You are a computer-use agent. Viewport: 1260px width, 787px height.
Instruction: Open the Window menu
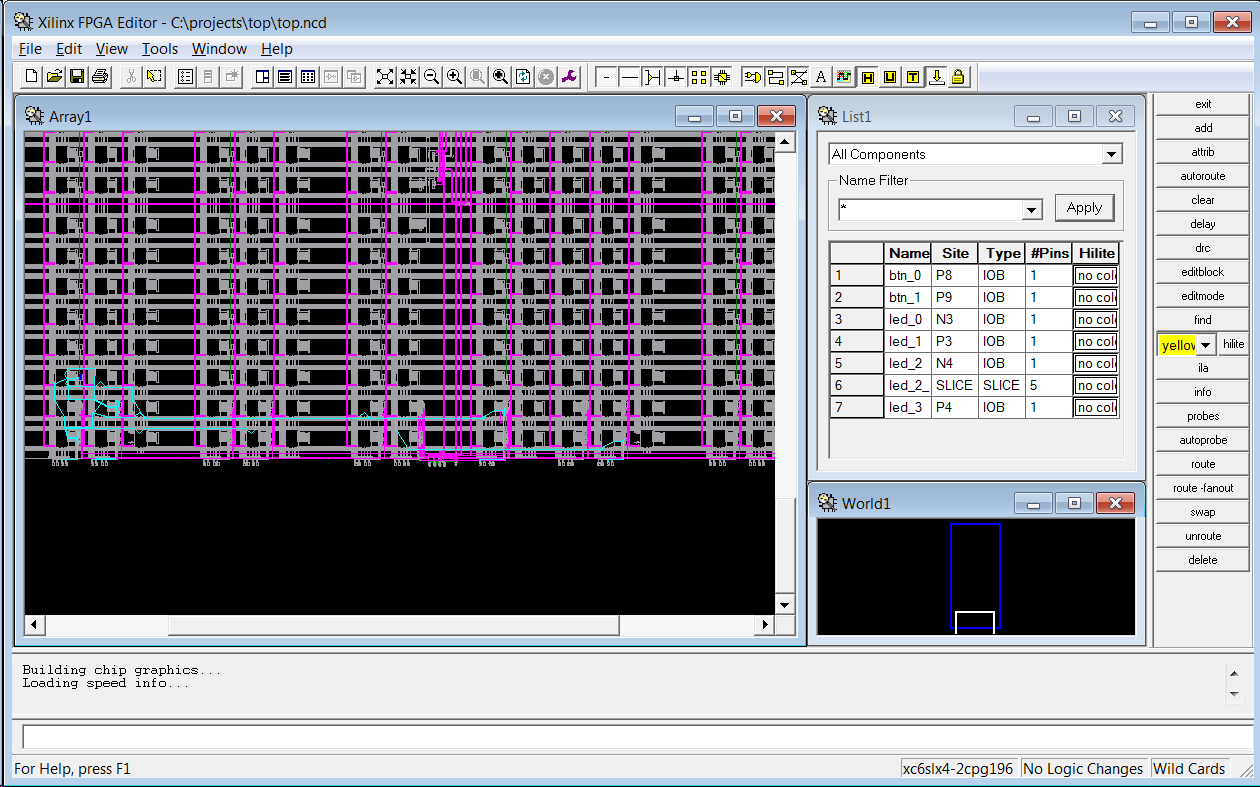coord(219,48)
